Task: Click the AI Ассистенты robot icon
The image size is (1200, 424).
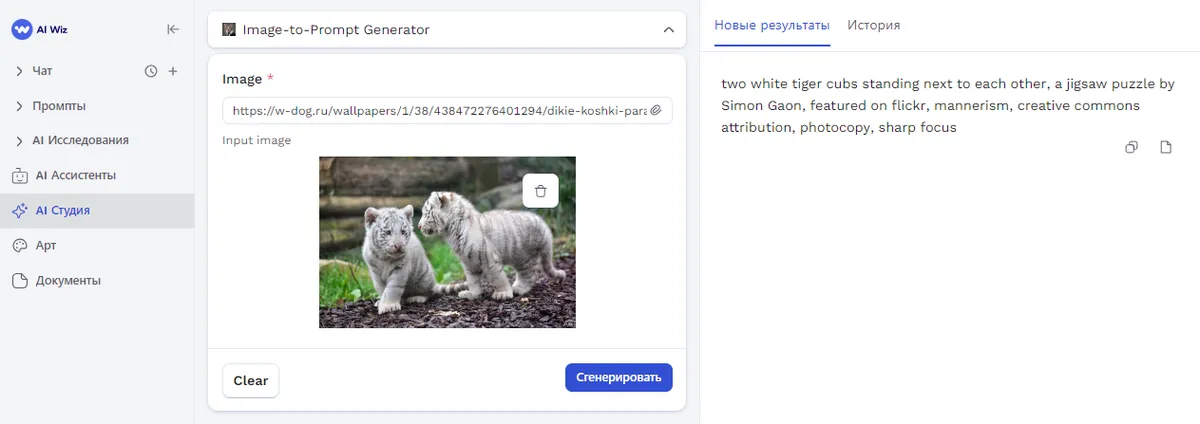Action: pos(19,176)
